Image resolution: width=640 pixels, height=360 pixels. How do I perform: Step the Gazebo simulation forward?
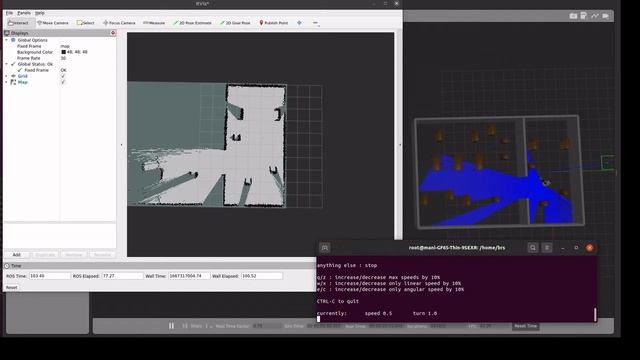[x=185, y=326]
